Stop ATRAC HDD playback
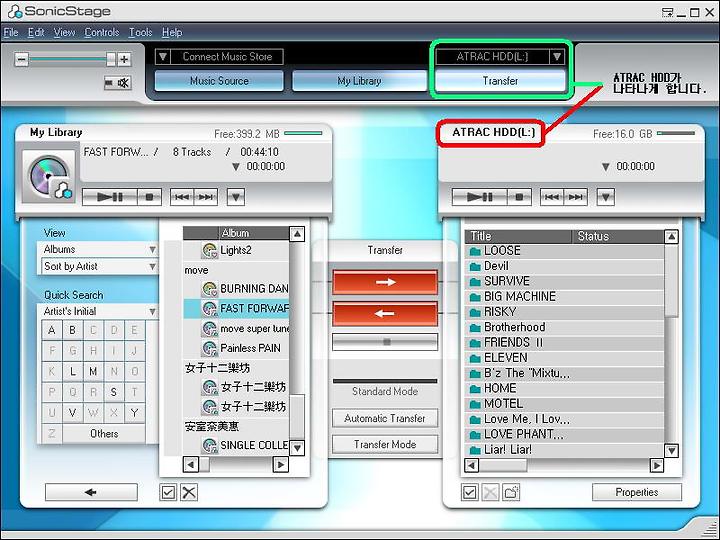The height and width of the screenshot is (540, 720). (519, 197)
